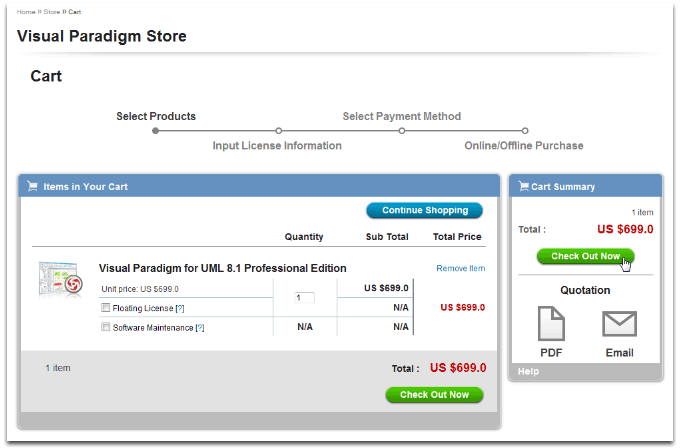Click the Continue Shopping button
Image resolution: width=680 pixels, height=448 pixels.
[x=425, y=210]
